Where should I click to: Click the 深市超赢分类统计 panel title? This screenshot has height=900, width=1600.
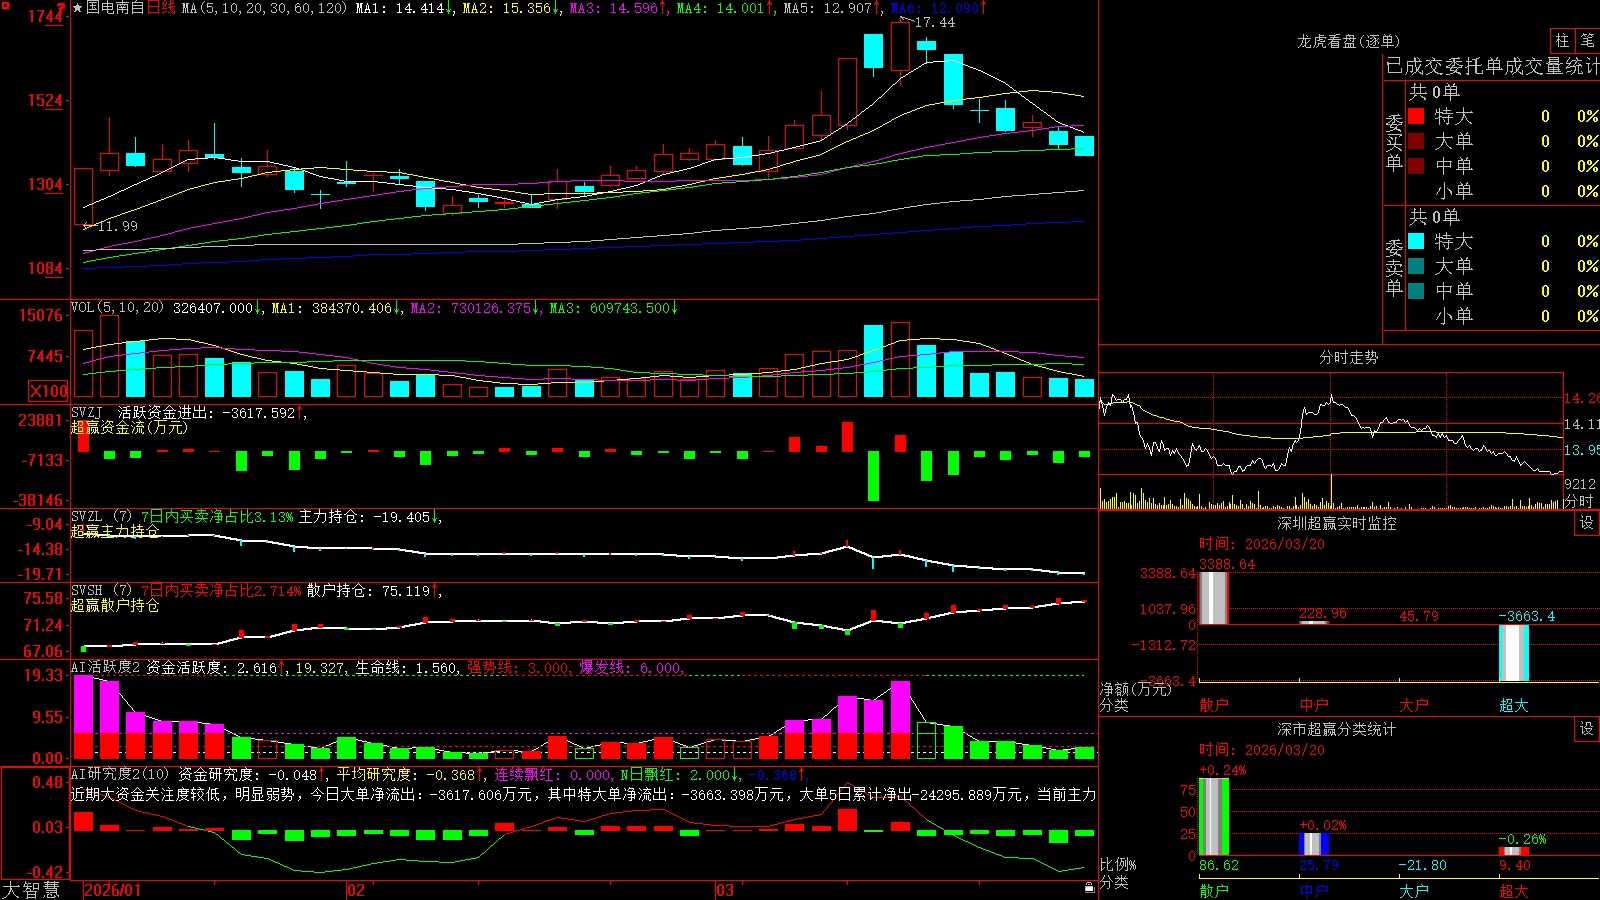tap(1336, 729)
